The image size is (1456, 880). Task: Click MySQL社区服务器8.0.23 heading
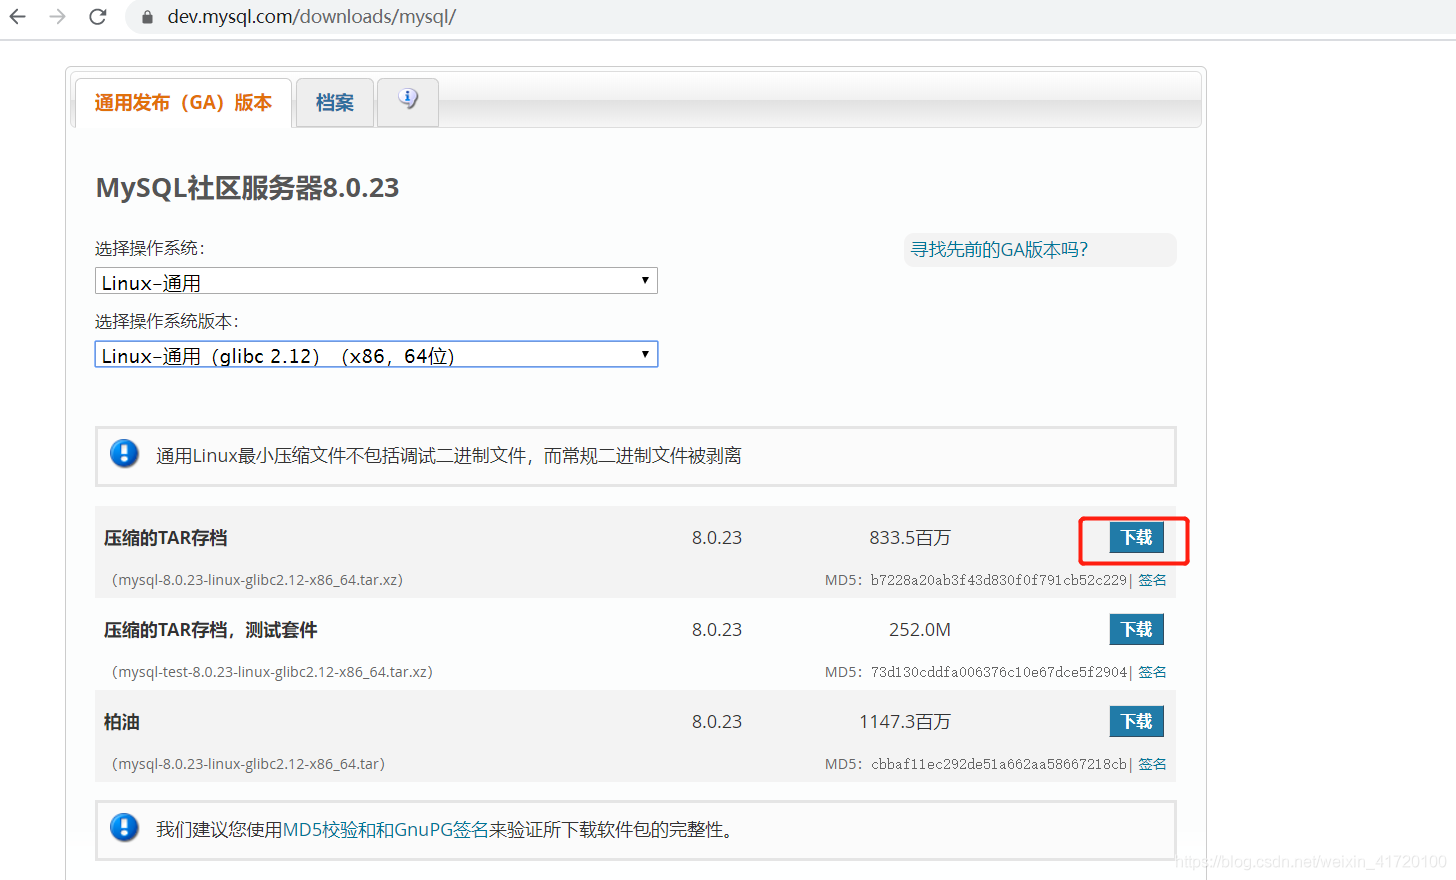click(x=247, y=188)
